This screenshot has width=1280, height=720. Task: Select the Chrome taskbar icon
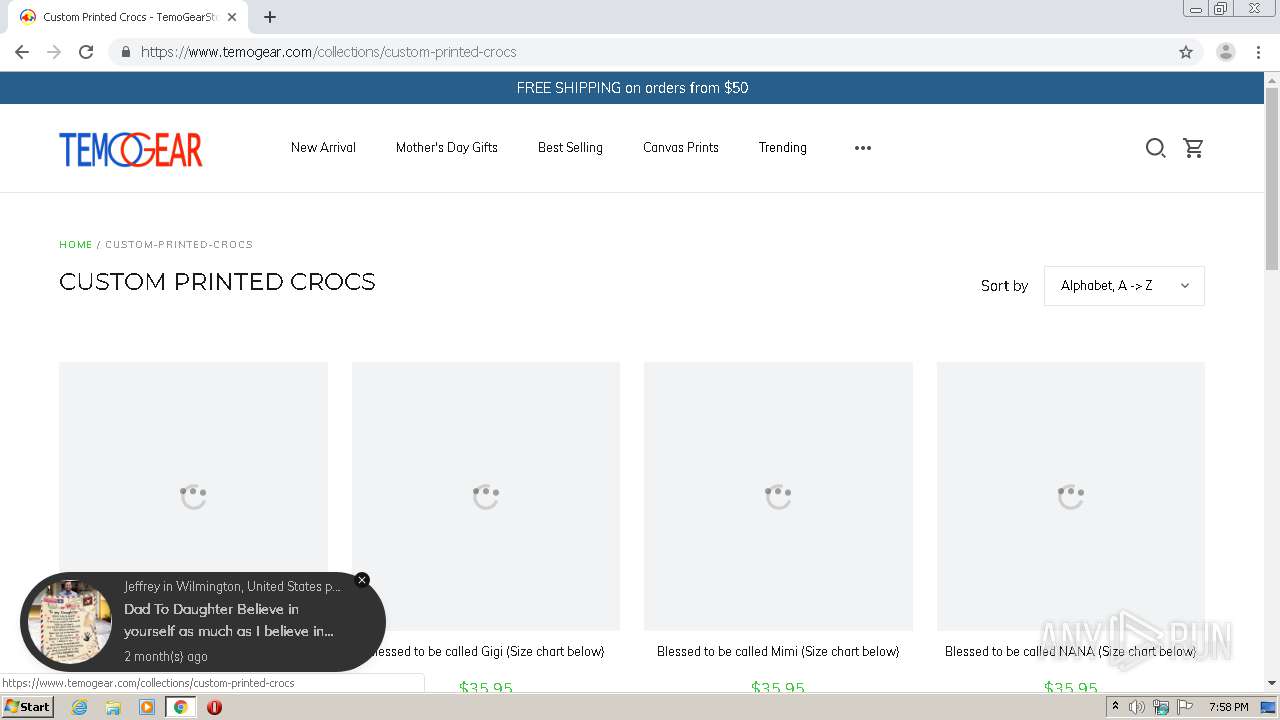click(181, 707)
